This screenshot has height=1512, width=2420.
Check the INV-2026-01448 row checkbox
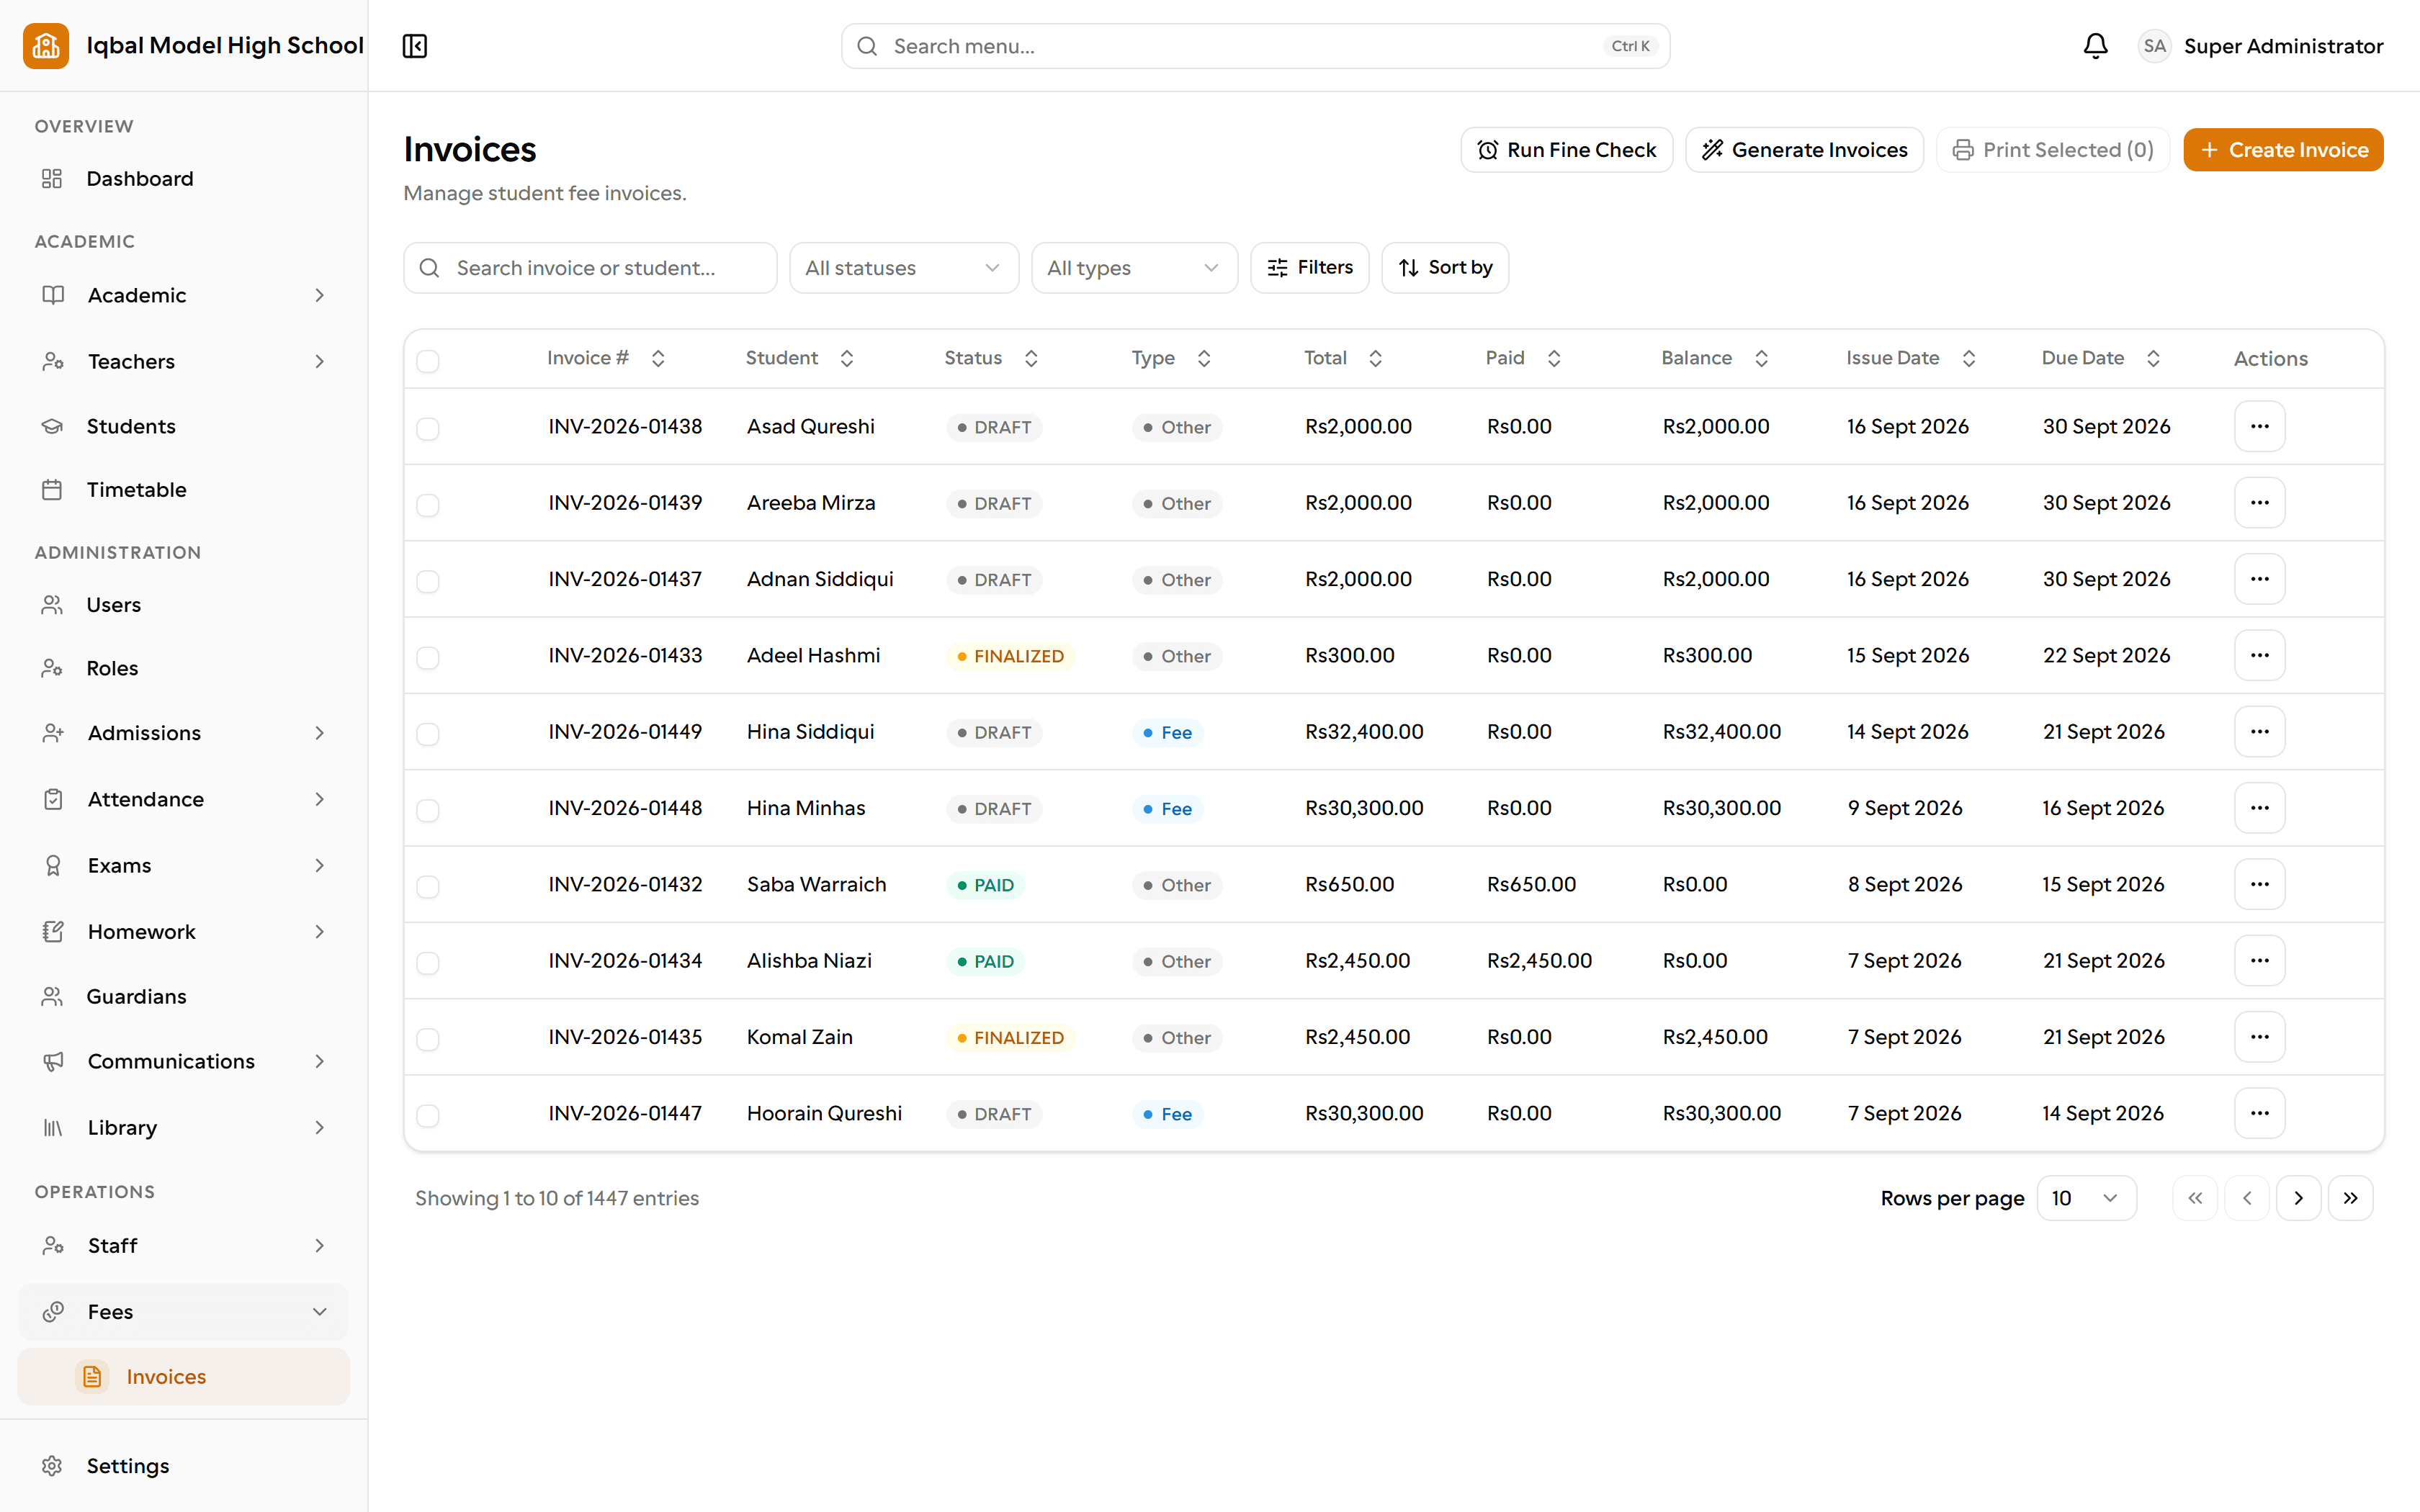coord(428,810)
